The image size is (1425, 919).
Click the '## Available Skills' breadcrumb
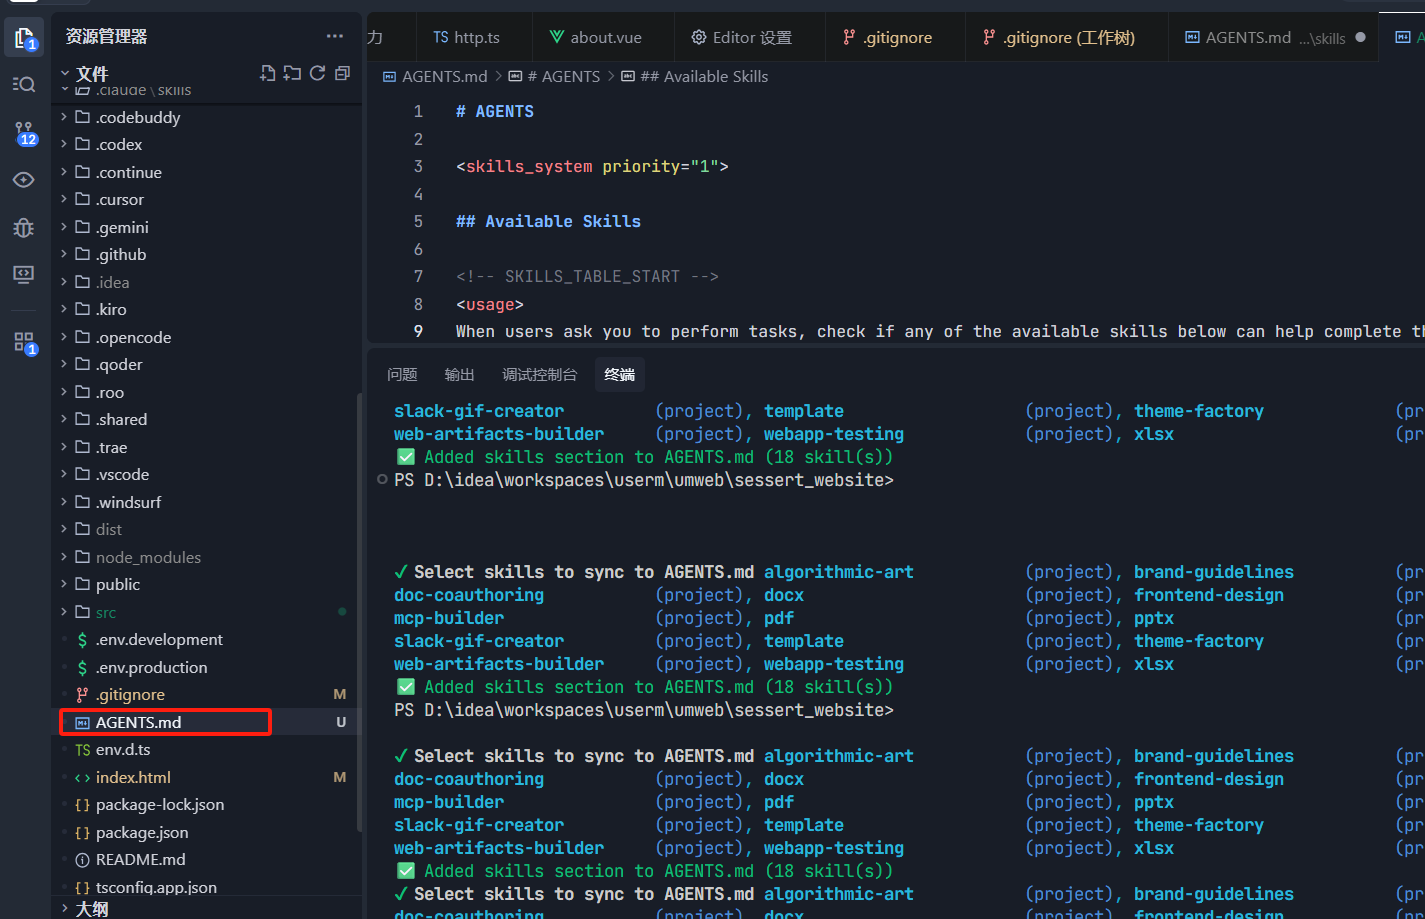[x=703, y=77]
